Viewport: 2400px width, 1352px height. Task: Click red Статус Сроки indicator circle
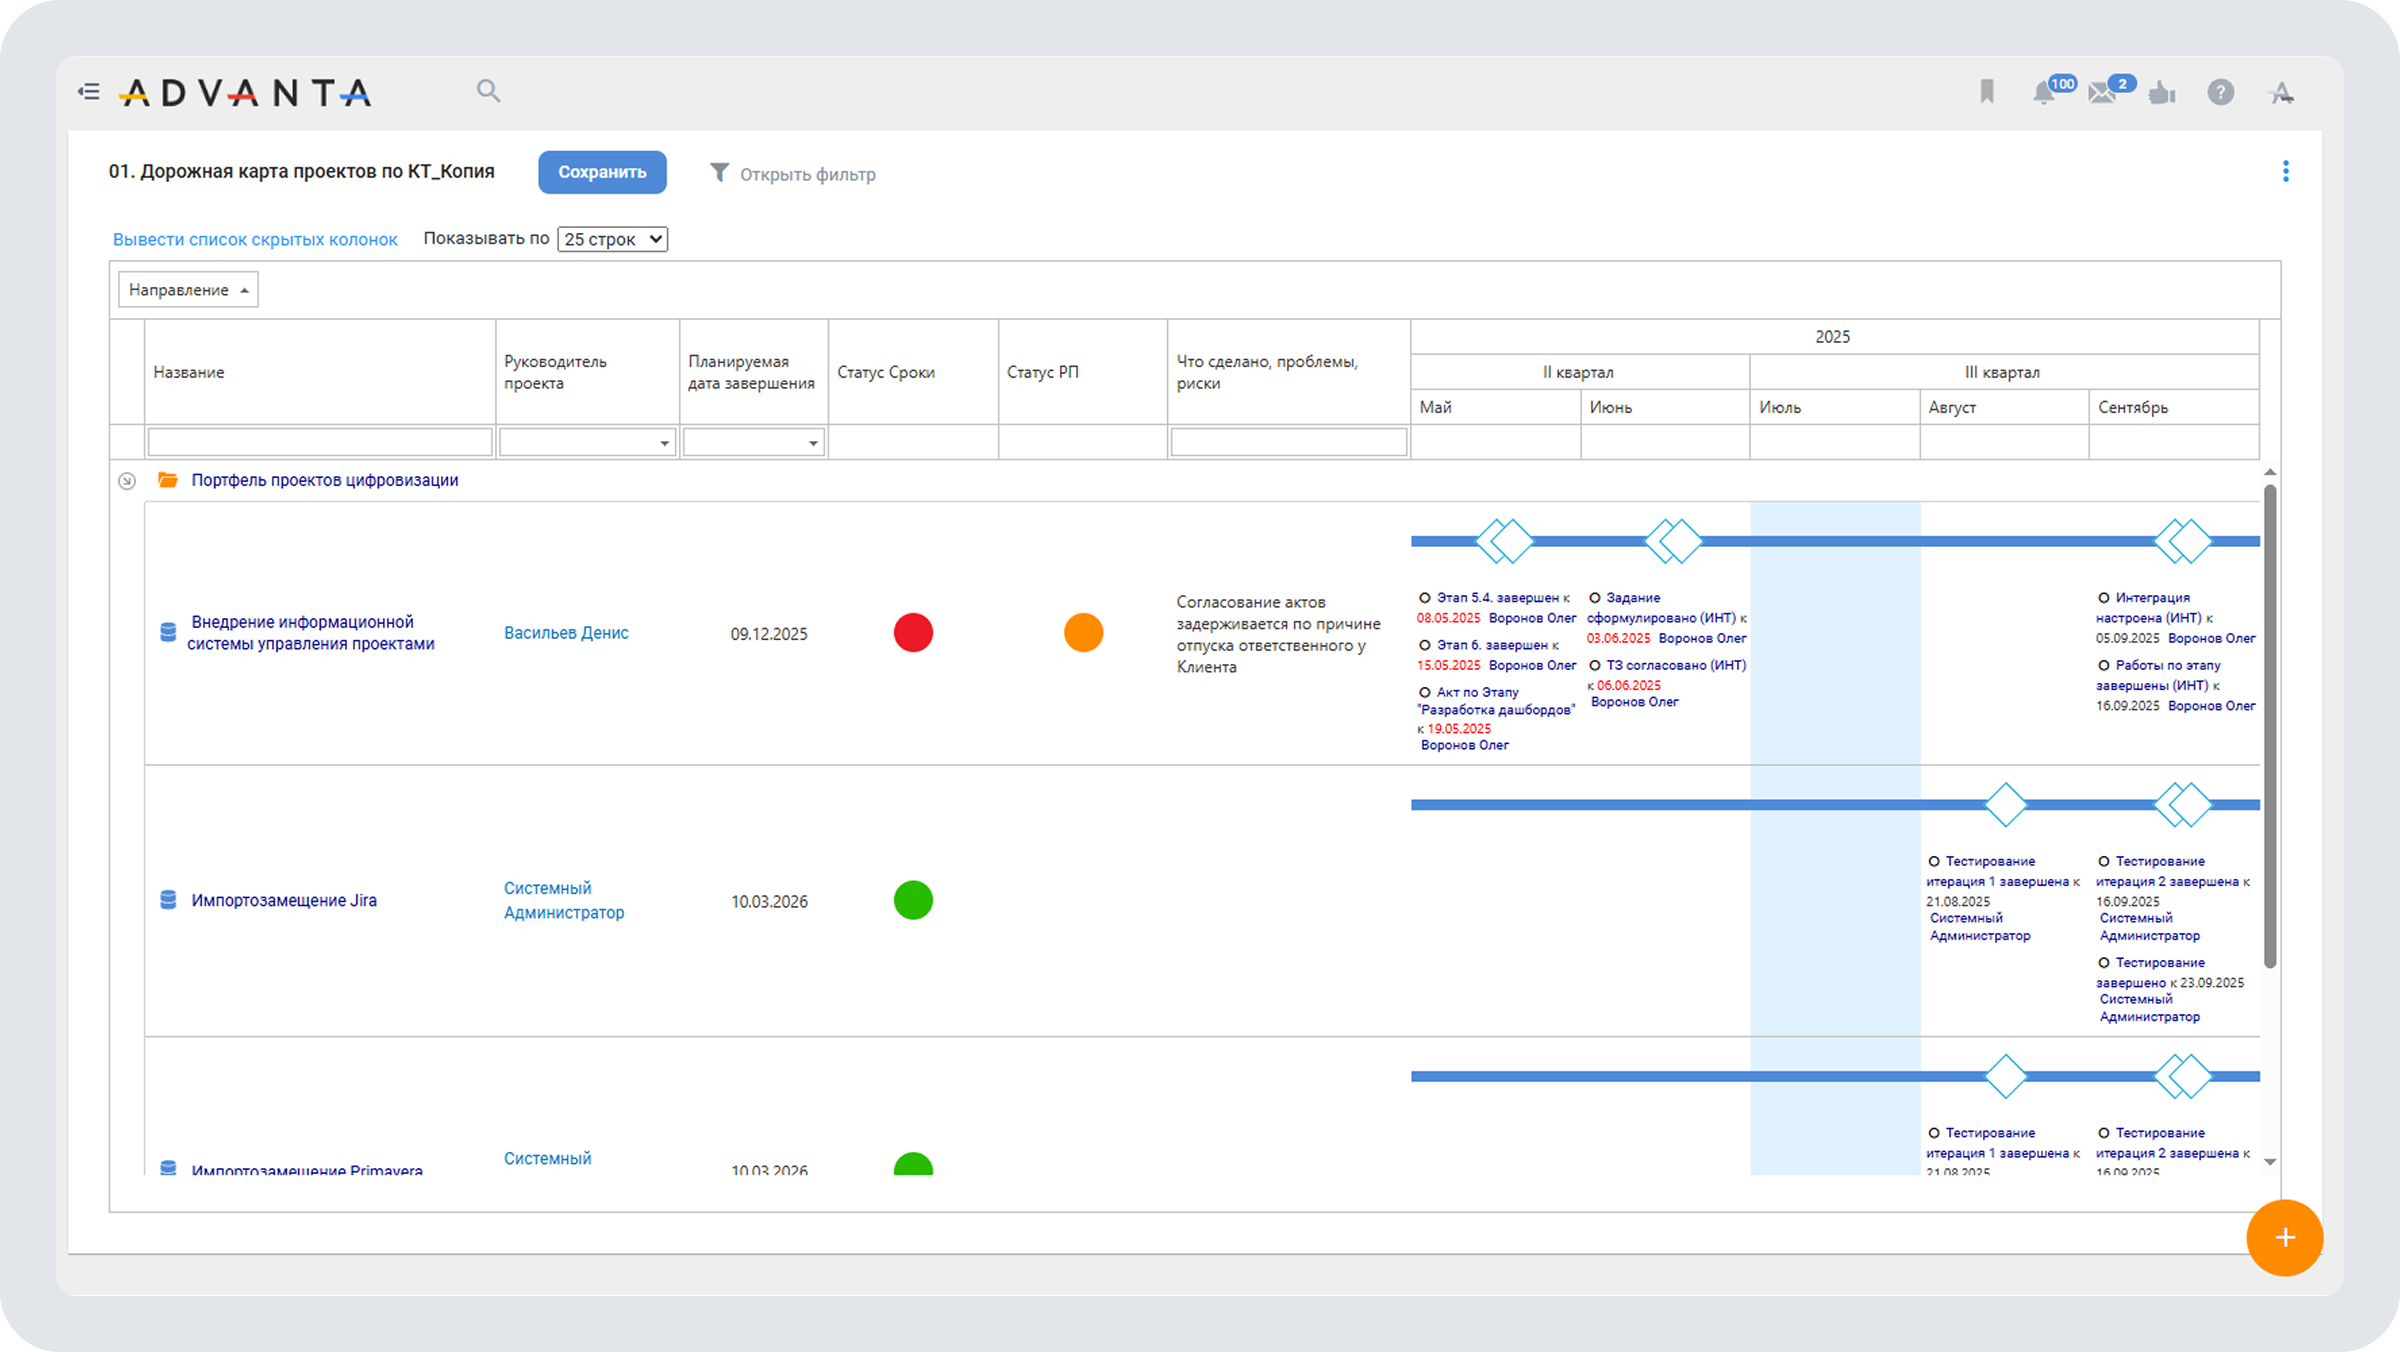click(x=913, y=633)
